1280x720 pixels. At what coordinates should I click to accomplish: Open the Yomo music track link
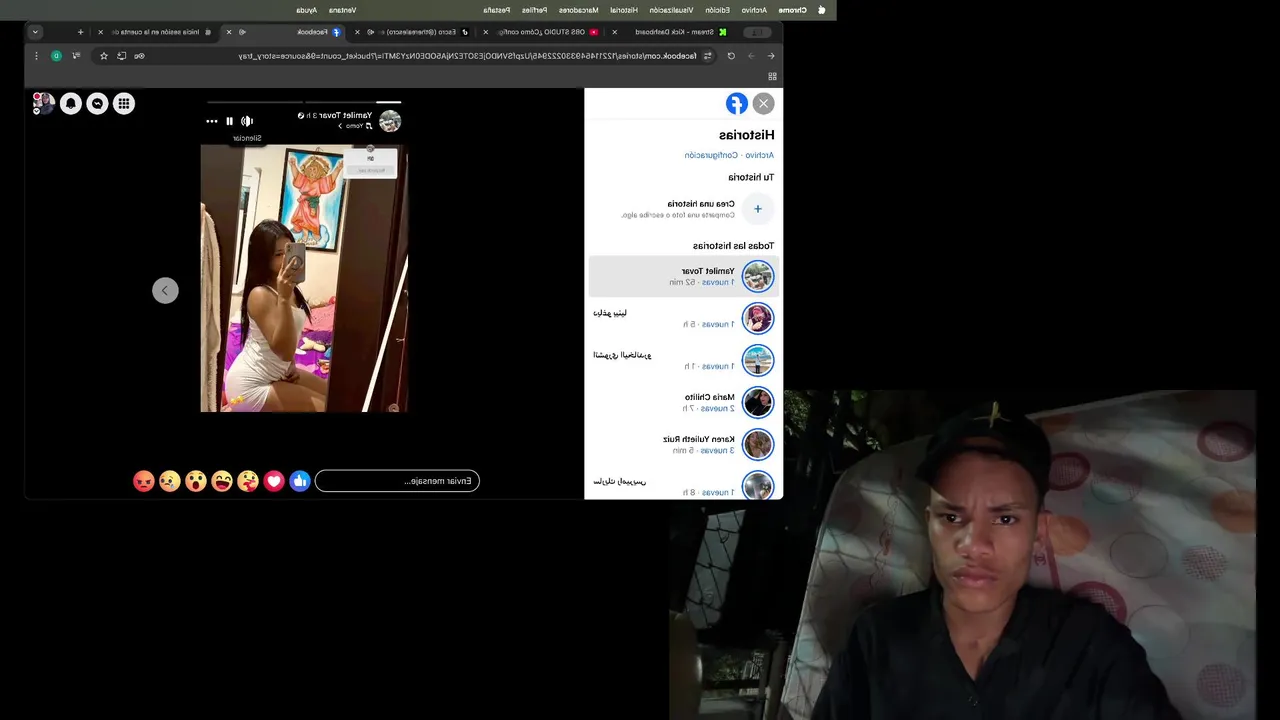point(355,126)
